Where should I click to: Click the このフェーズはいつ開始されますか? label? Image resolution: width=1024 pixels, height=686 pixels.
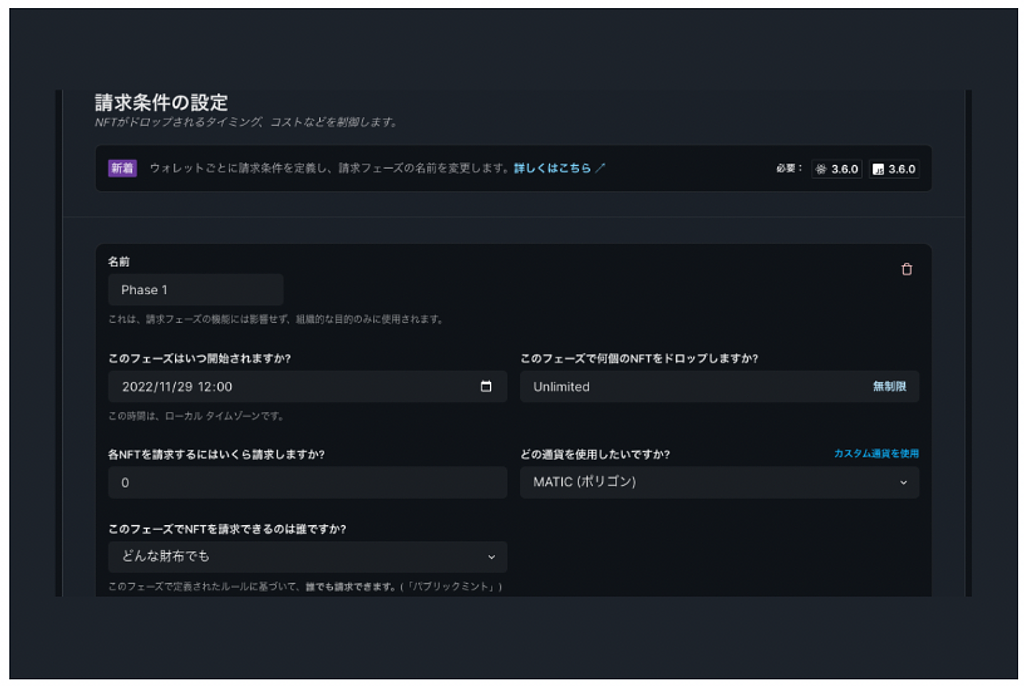pos(206,359)
